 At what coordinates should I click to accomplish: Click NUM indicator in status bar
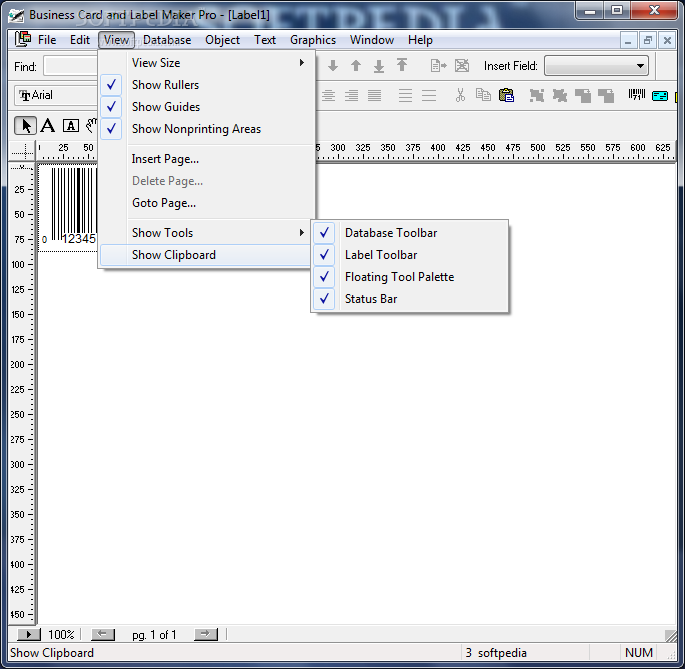[638, 653]
